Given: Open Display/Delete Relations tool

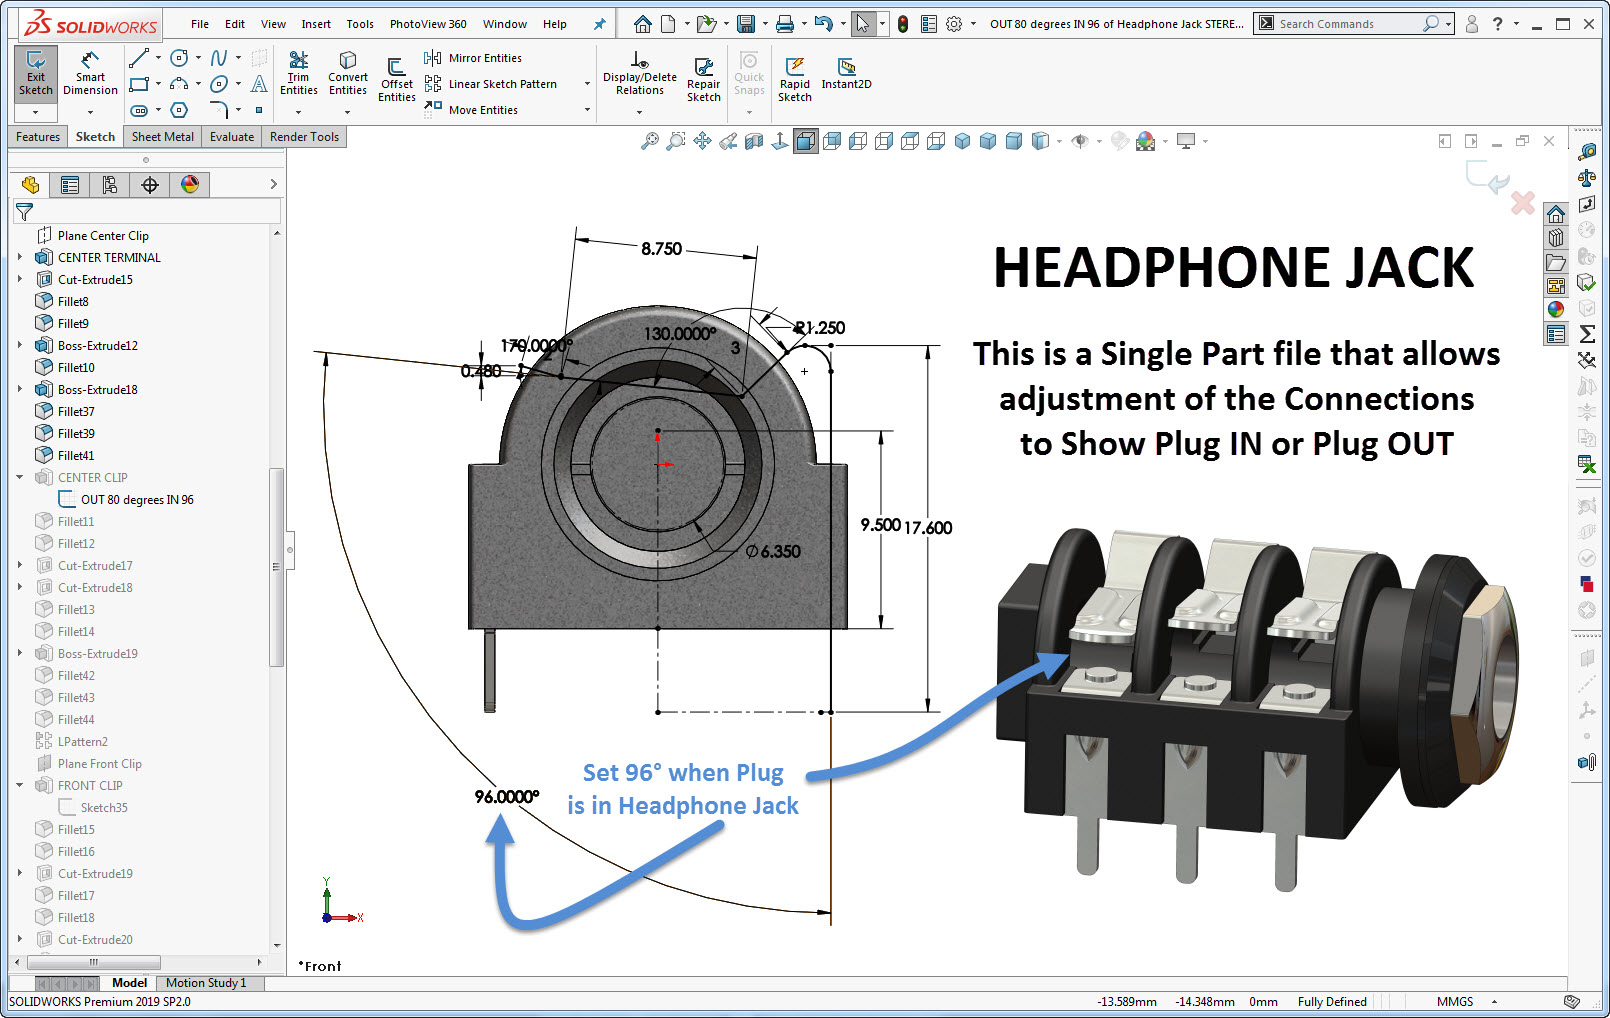Looking at the screenshot, I should (639, 74).
